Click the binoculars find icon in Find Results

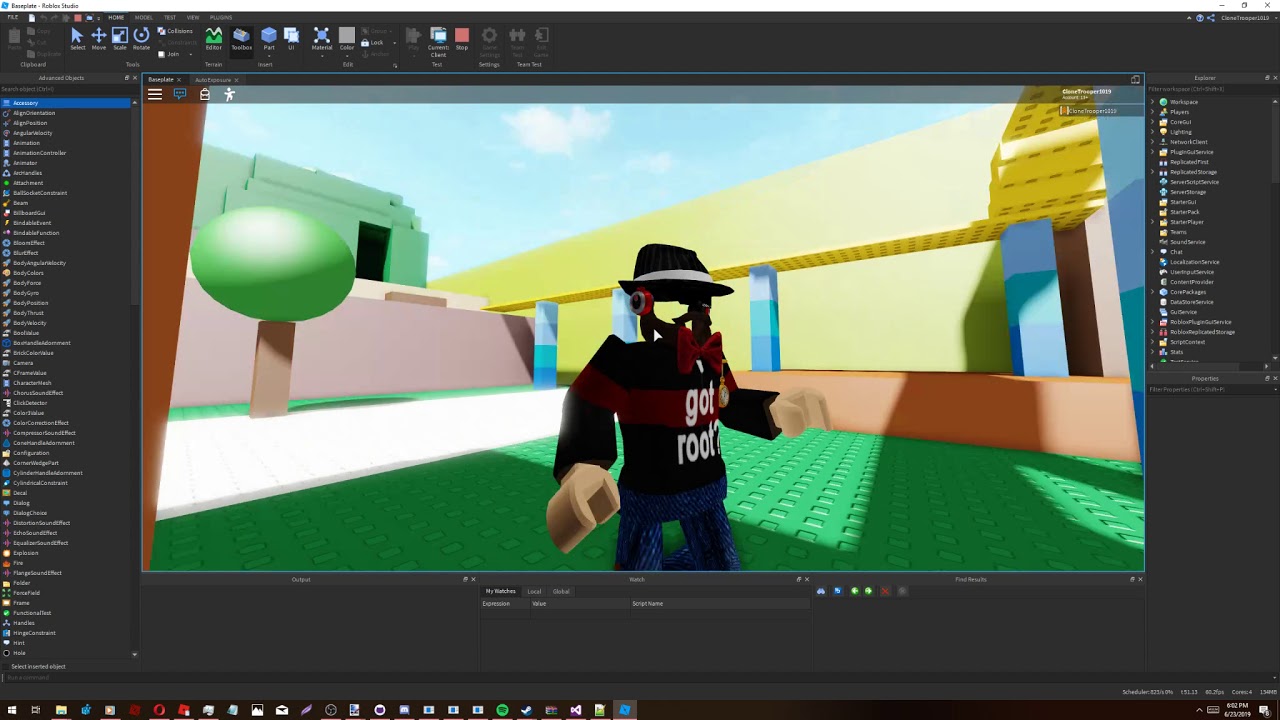point(821,591)
